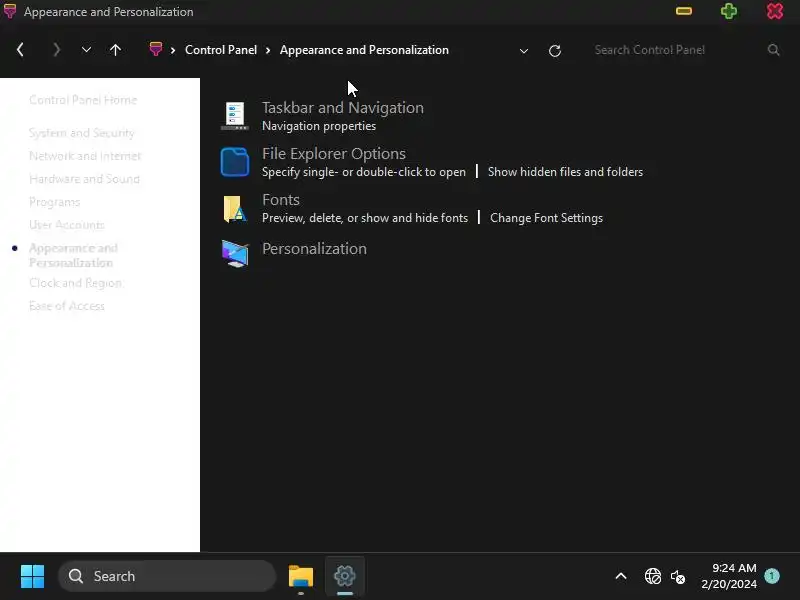800x600 pixels.
Task: Open File Explorer Options heading
Action: pos(334,154)
